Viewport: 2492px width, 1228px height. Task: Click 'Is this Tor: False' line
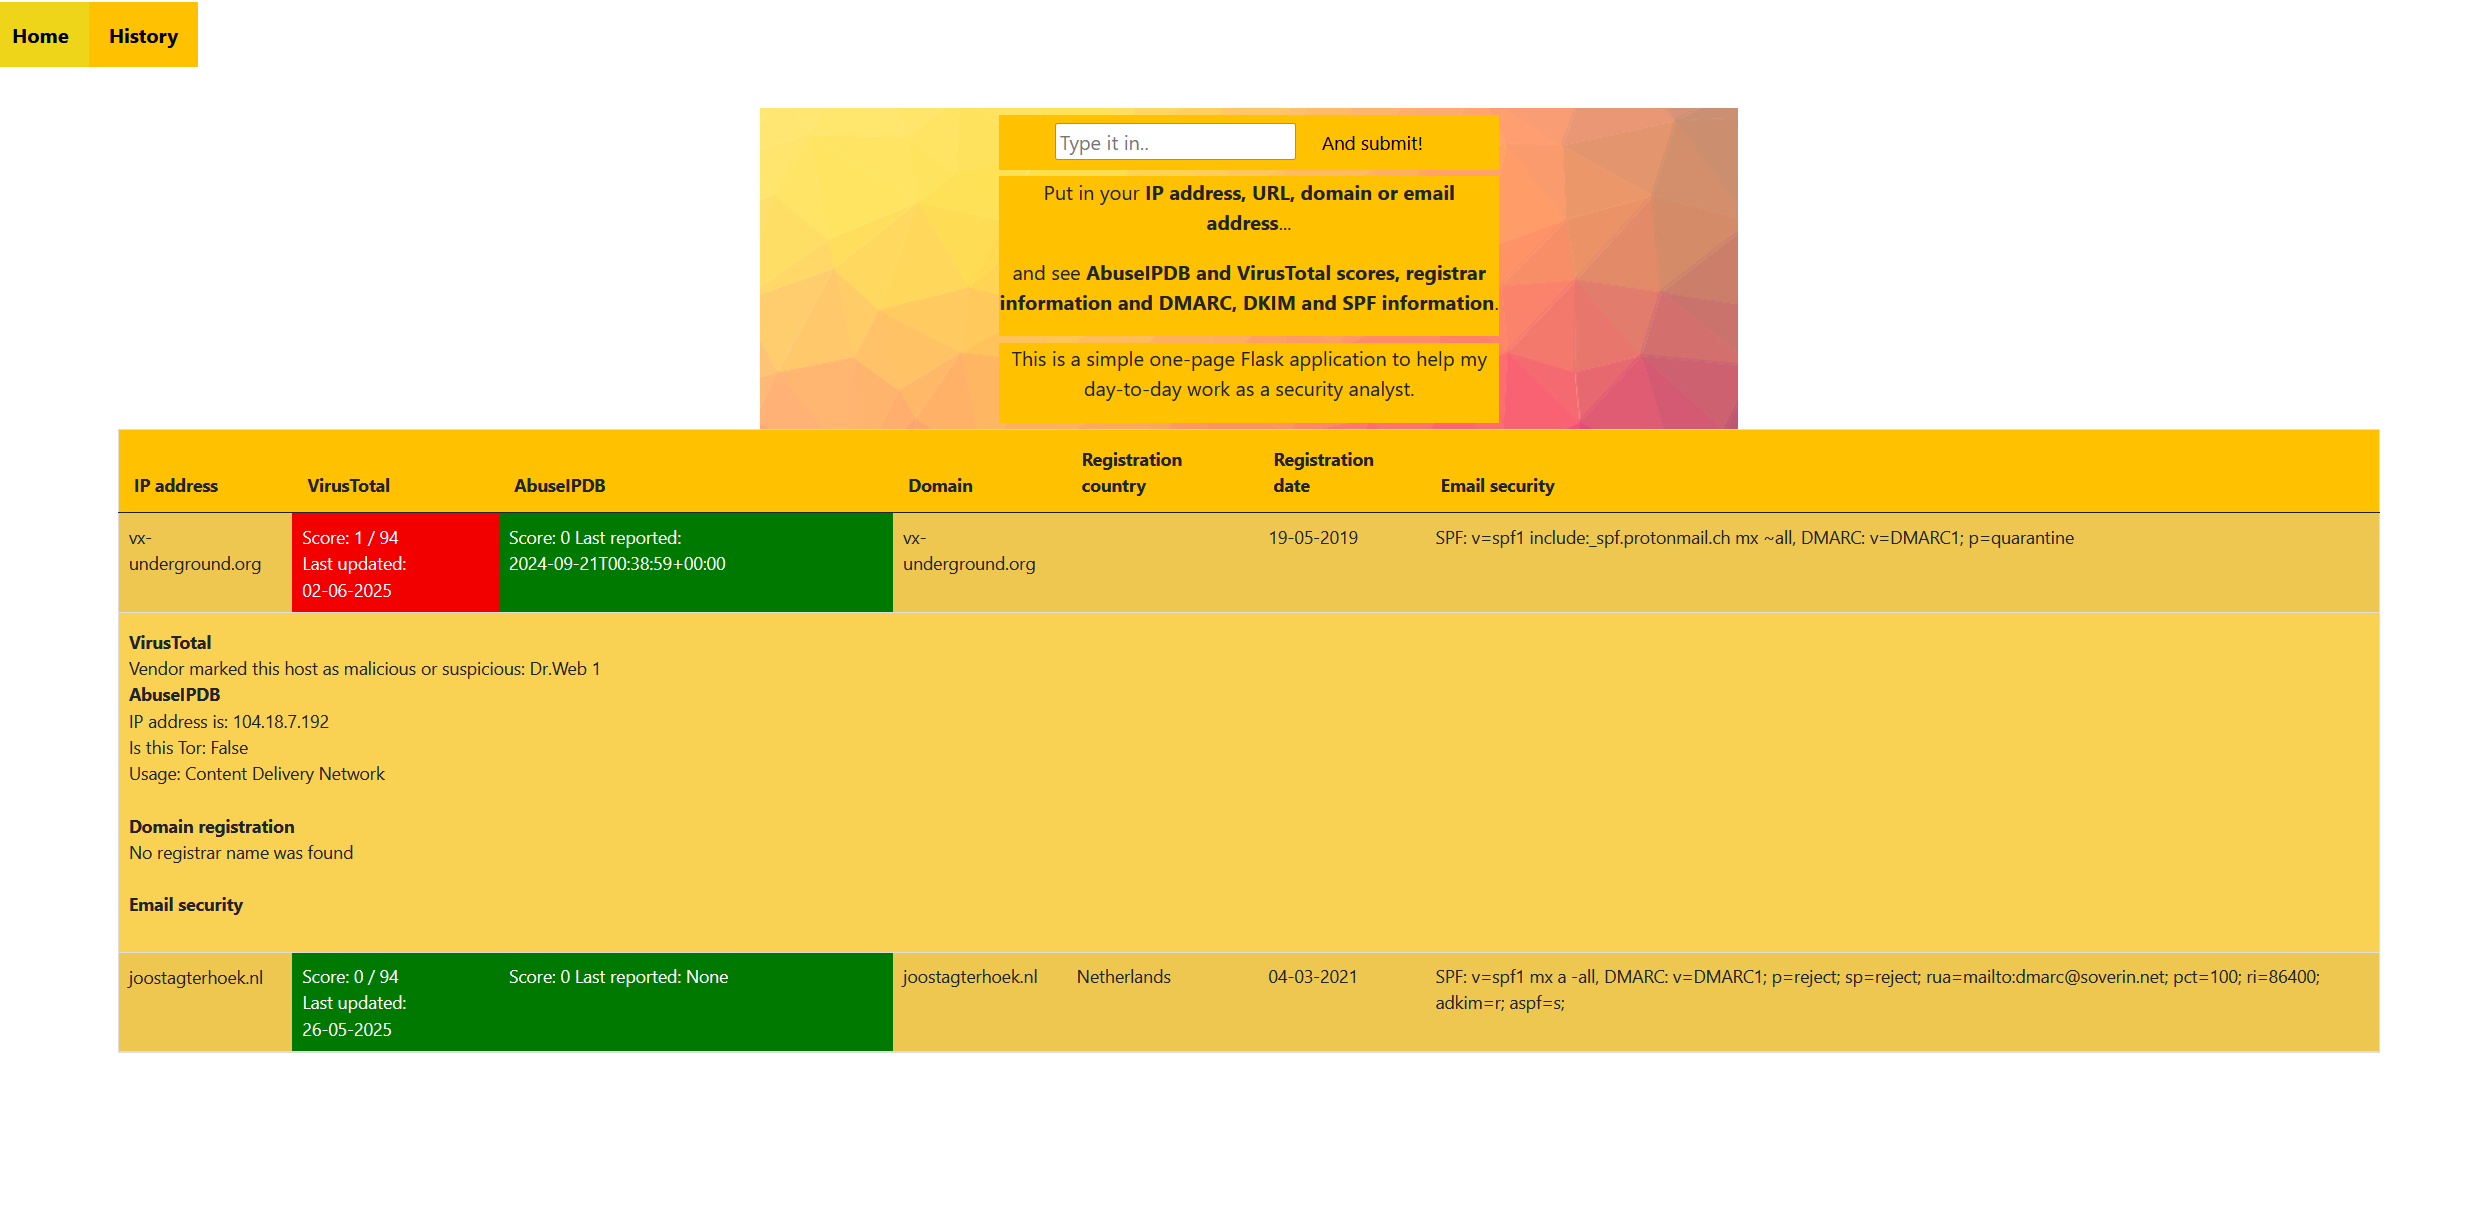(188, 747)
